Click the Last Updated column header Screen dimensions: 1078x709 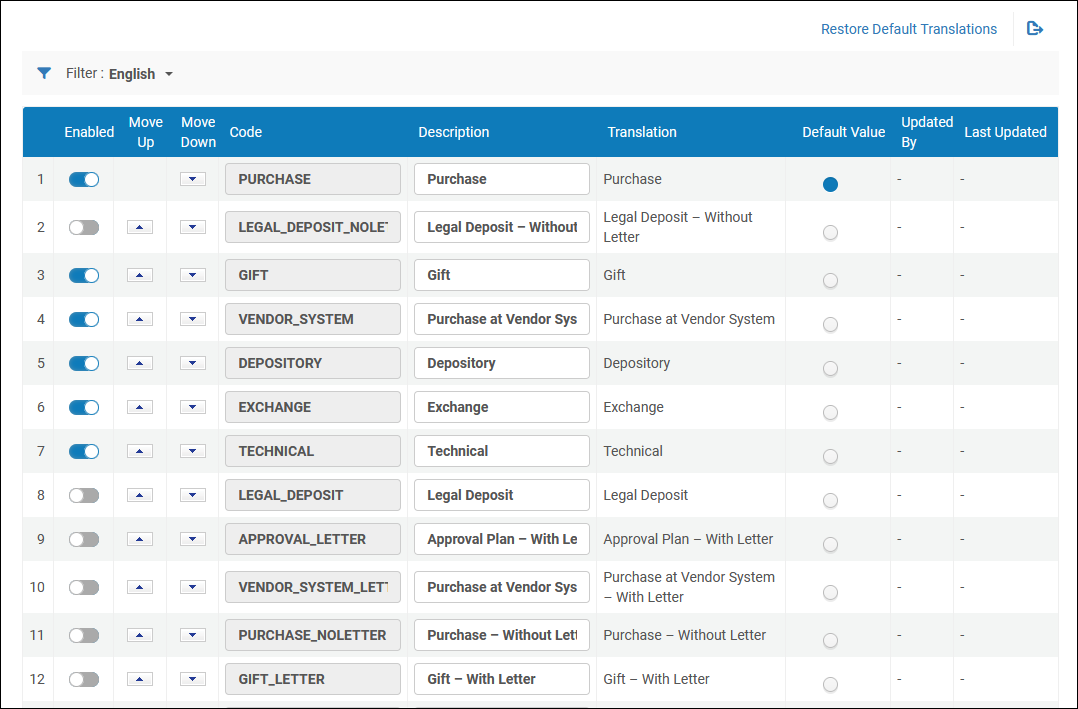click(1005, 132)
